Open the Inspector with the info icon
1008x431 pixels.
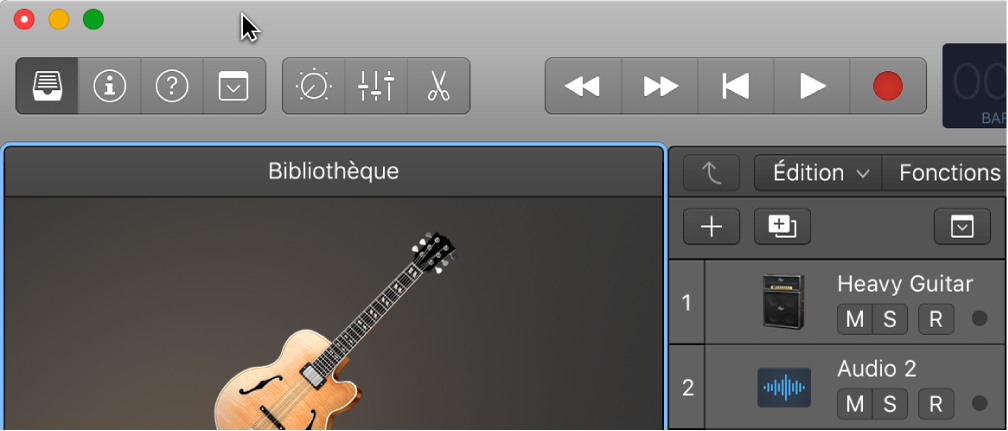click(109, 87)
